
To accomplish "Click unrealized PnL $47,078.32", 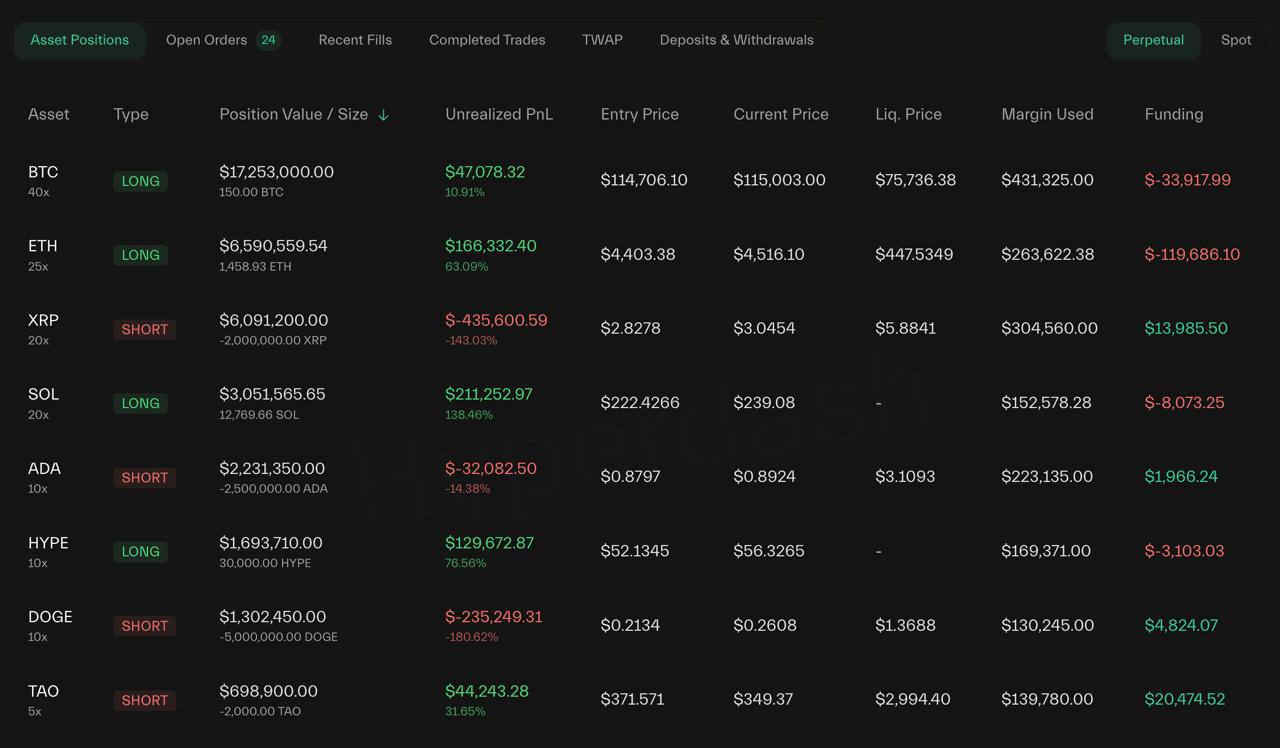I will click(485, 172).
